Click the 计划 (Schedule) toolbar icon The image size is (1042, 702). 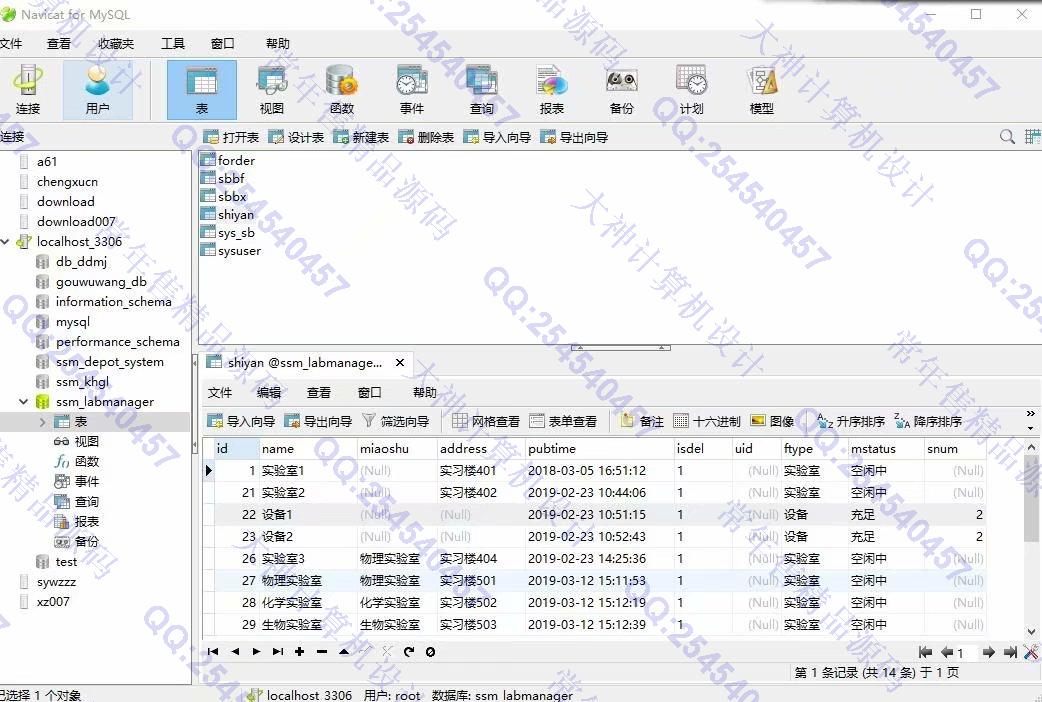click(x=691, y=89)
